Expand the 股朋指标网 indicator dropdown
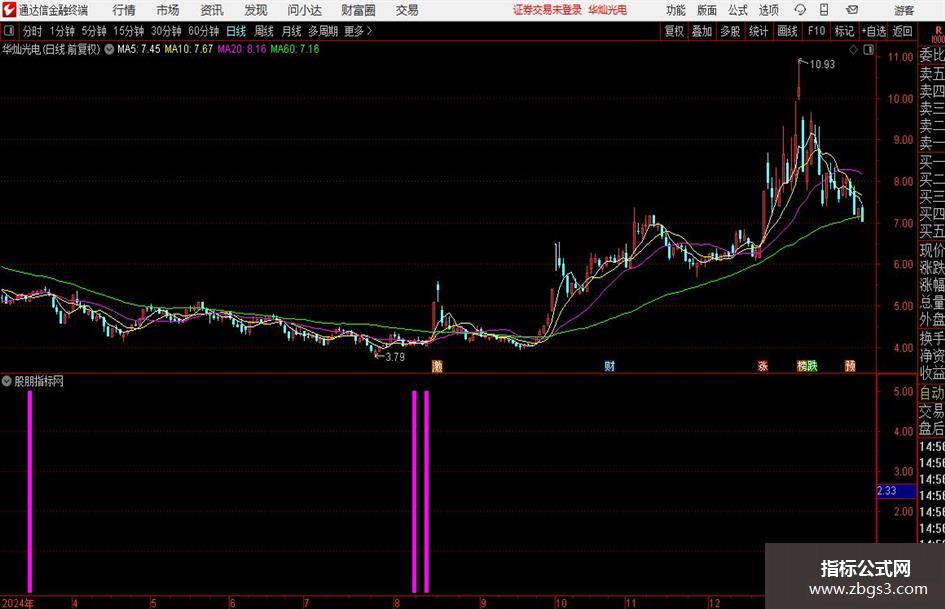The height and width of the screenshot is (609, 945). tap(7, 381)
